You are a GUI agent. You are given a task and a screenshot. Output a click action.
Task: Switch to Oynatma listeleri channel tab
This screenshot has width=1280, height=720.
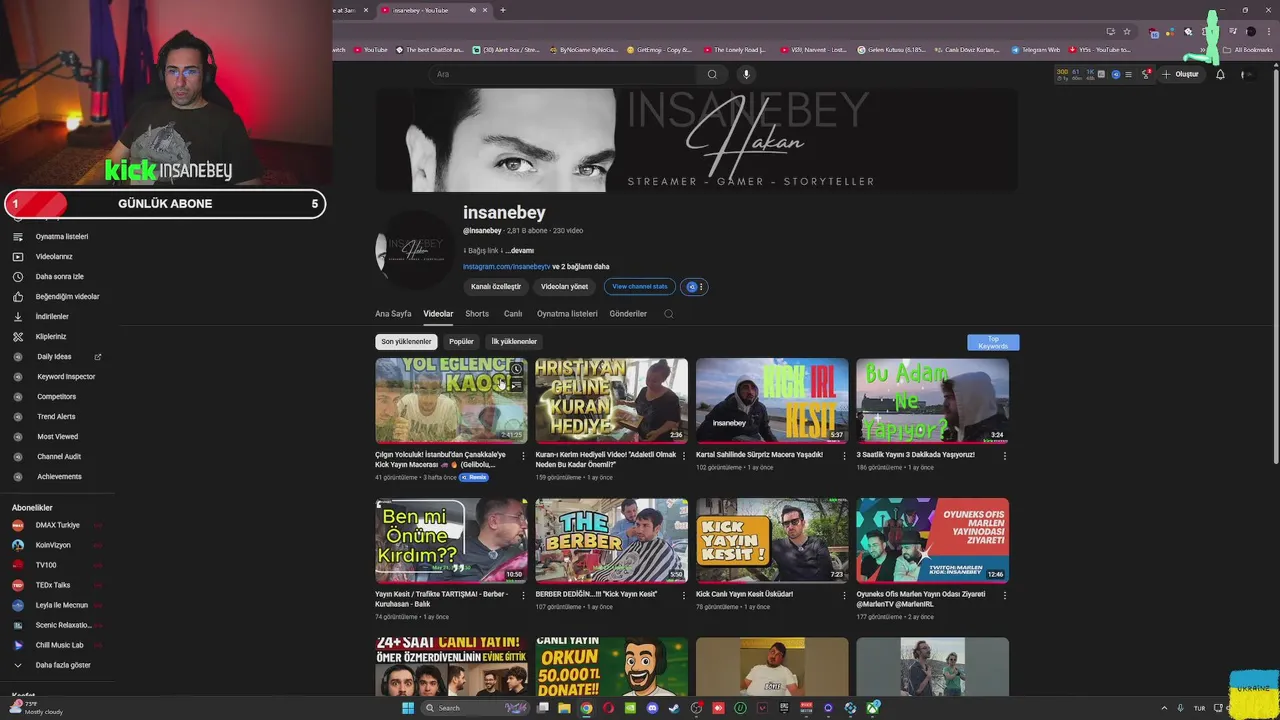[x=567, y=314]
